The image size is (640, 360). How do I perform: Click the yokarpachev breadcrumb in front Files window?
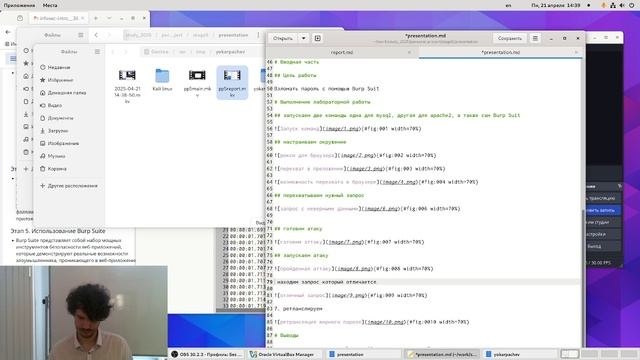click(230, 52)
